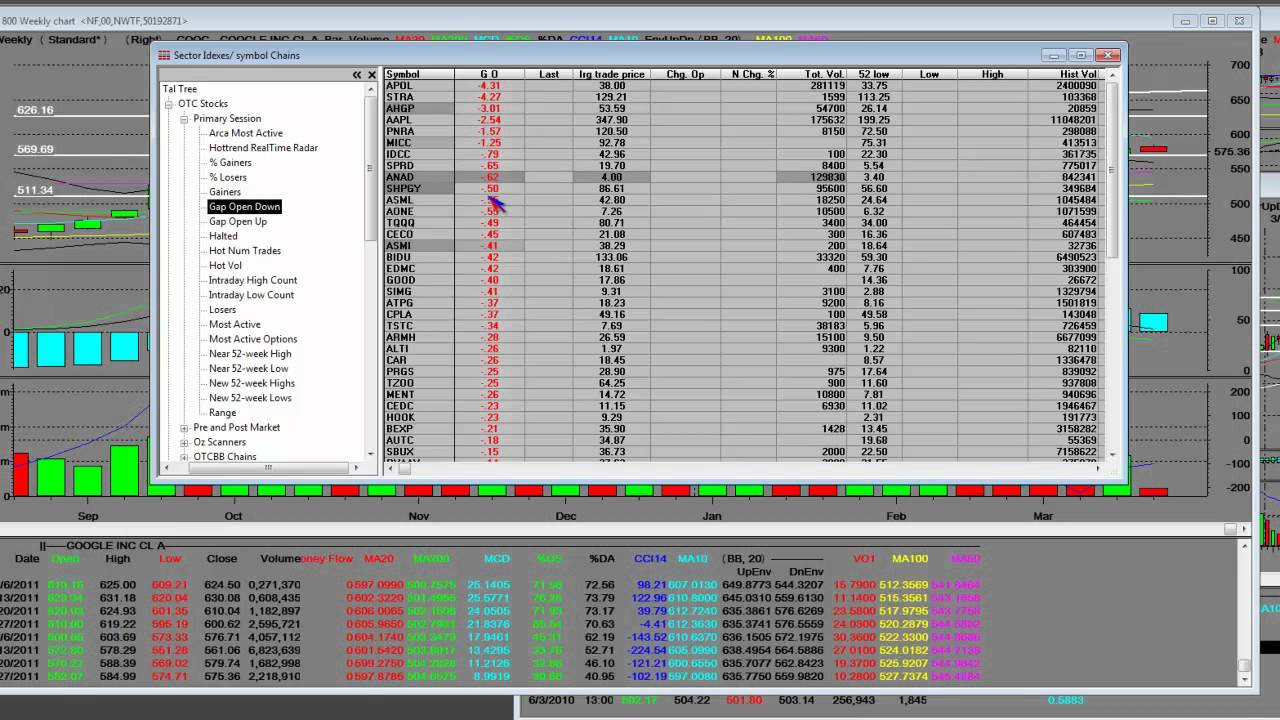The width and height of the screenshot is (1280, 720).
Task: Click the tree pane vertical scrollbar thumb
Action: point(371,167)
